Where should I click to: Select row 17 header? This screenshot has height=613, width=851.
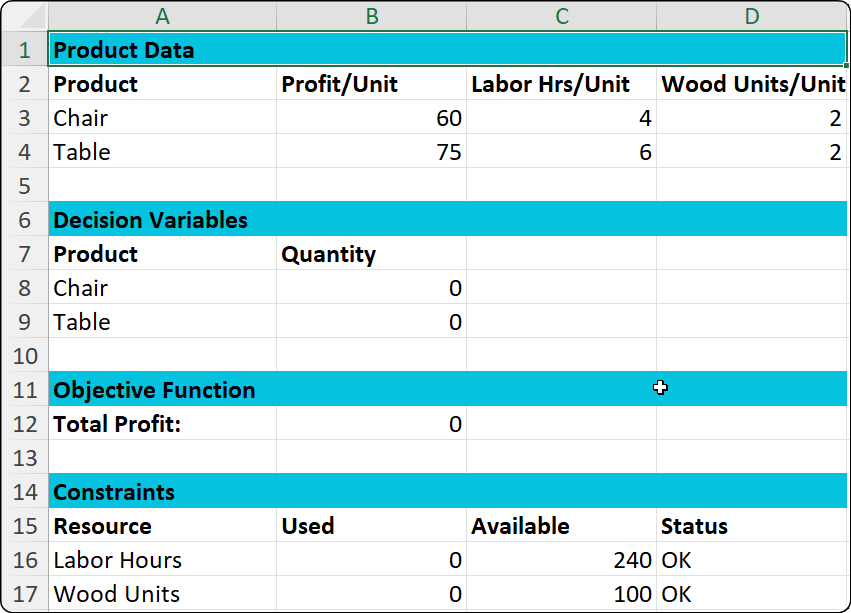[x=25, y=593]
